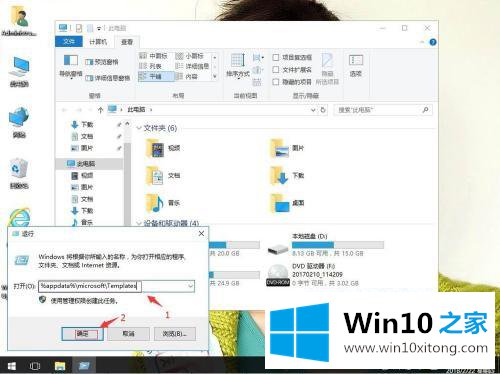Open Task View on the taskbar
This screenshot has height=374, width=500.
(35, 366)
